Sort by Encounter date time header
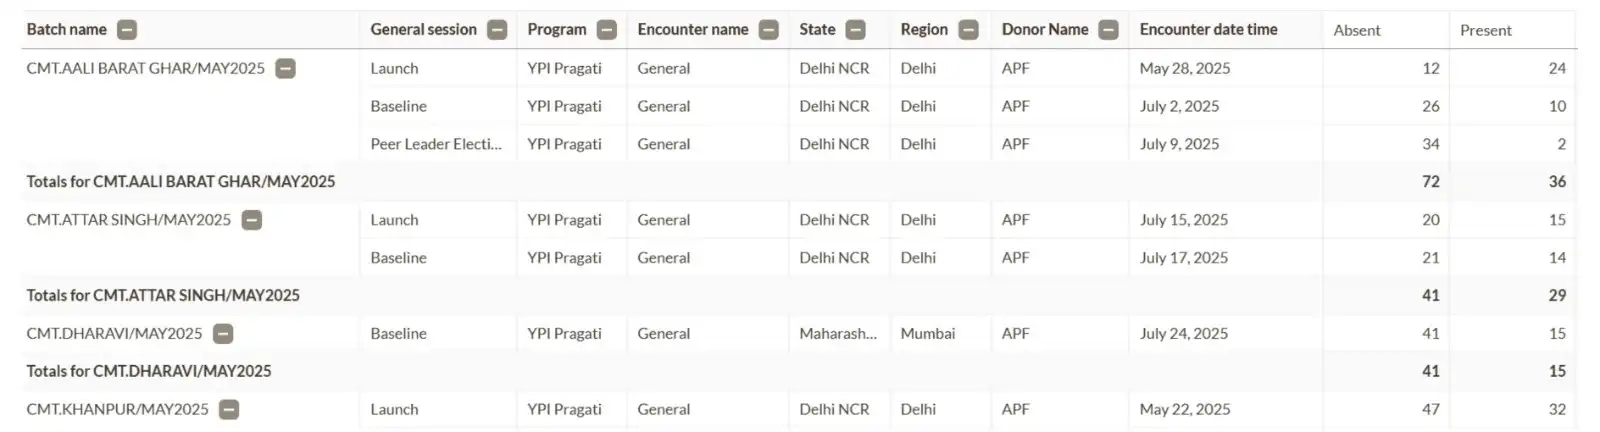 (x=1208, y=30)
